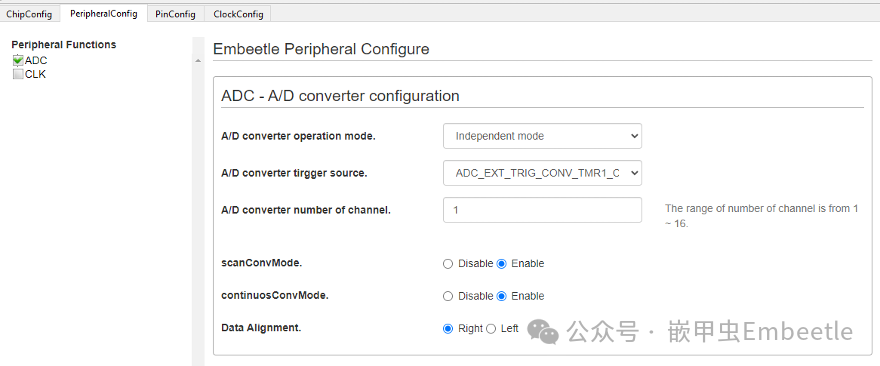Select Disable for continuosConvMode
The width and height of the screenshot is (880, 366).
(447, 296)
